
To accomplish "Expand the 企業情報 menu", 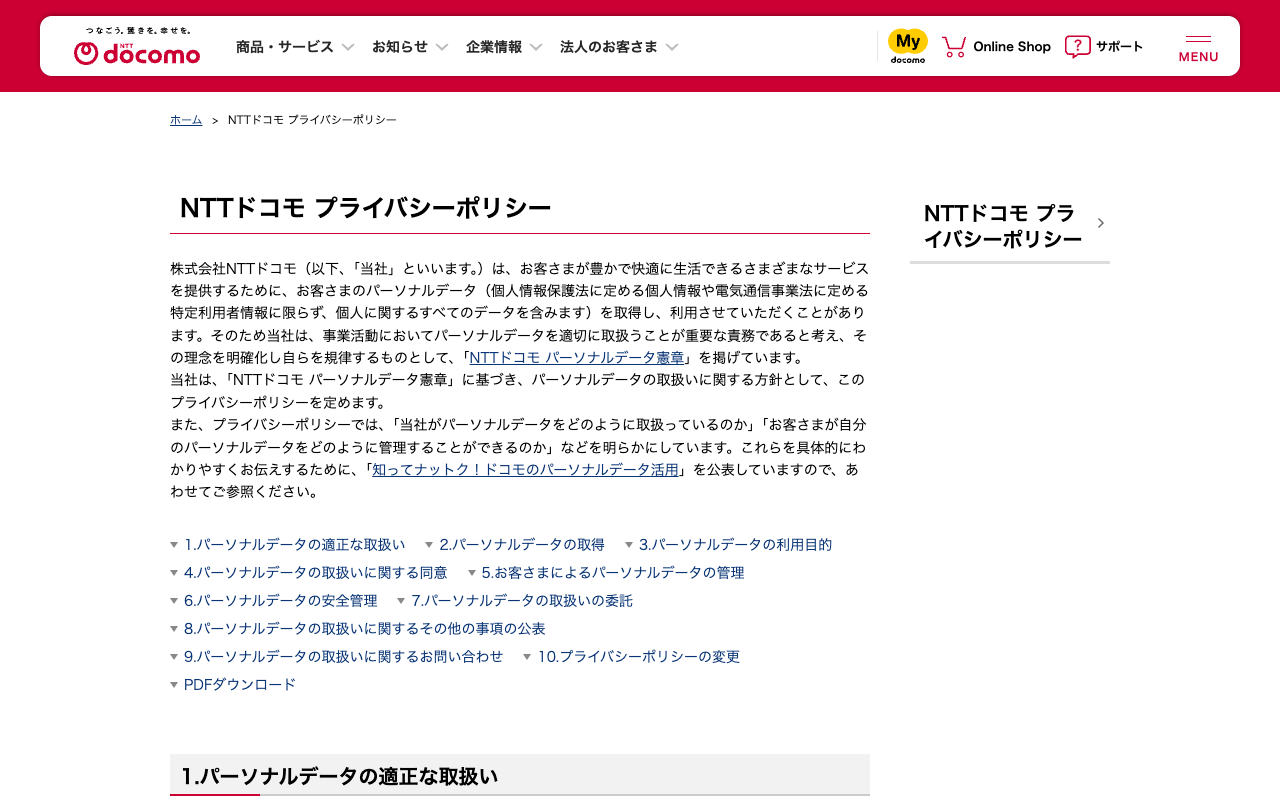I will pos(504,46).
